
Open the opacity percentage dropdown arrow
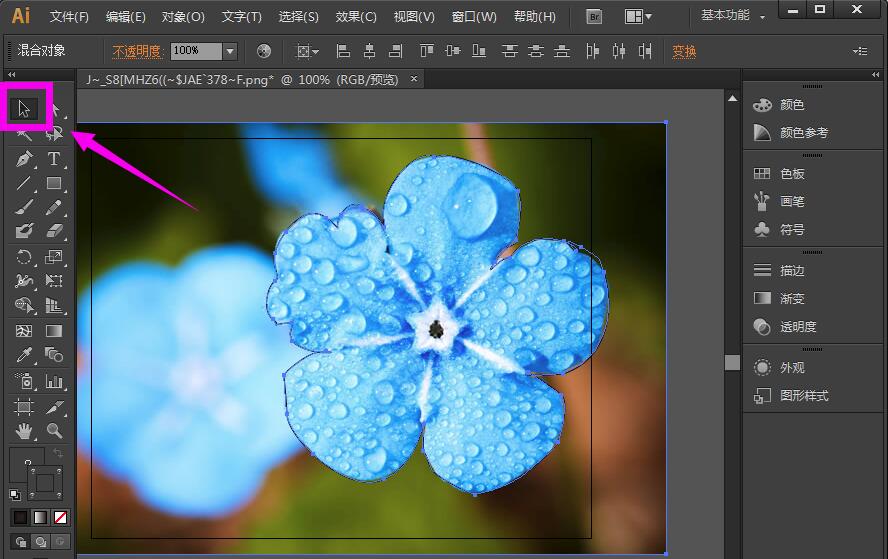[x=229, y=51]
